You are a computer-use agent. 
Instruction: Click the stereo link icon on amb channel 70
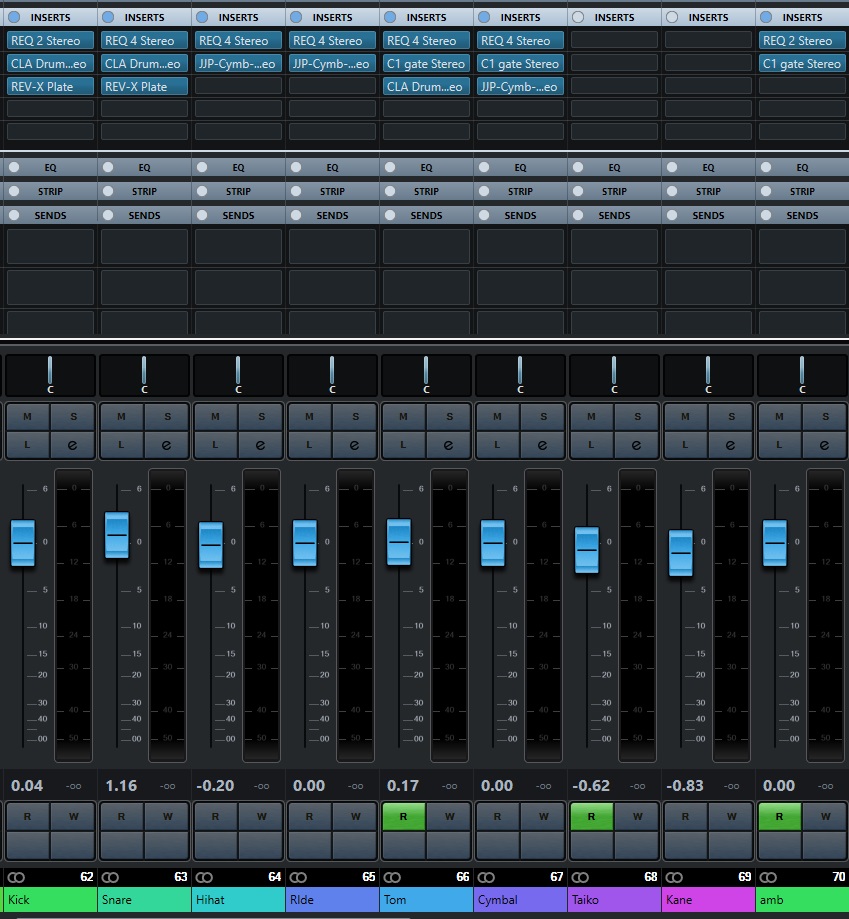pyautogui.click(x=768, y=877)
